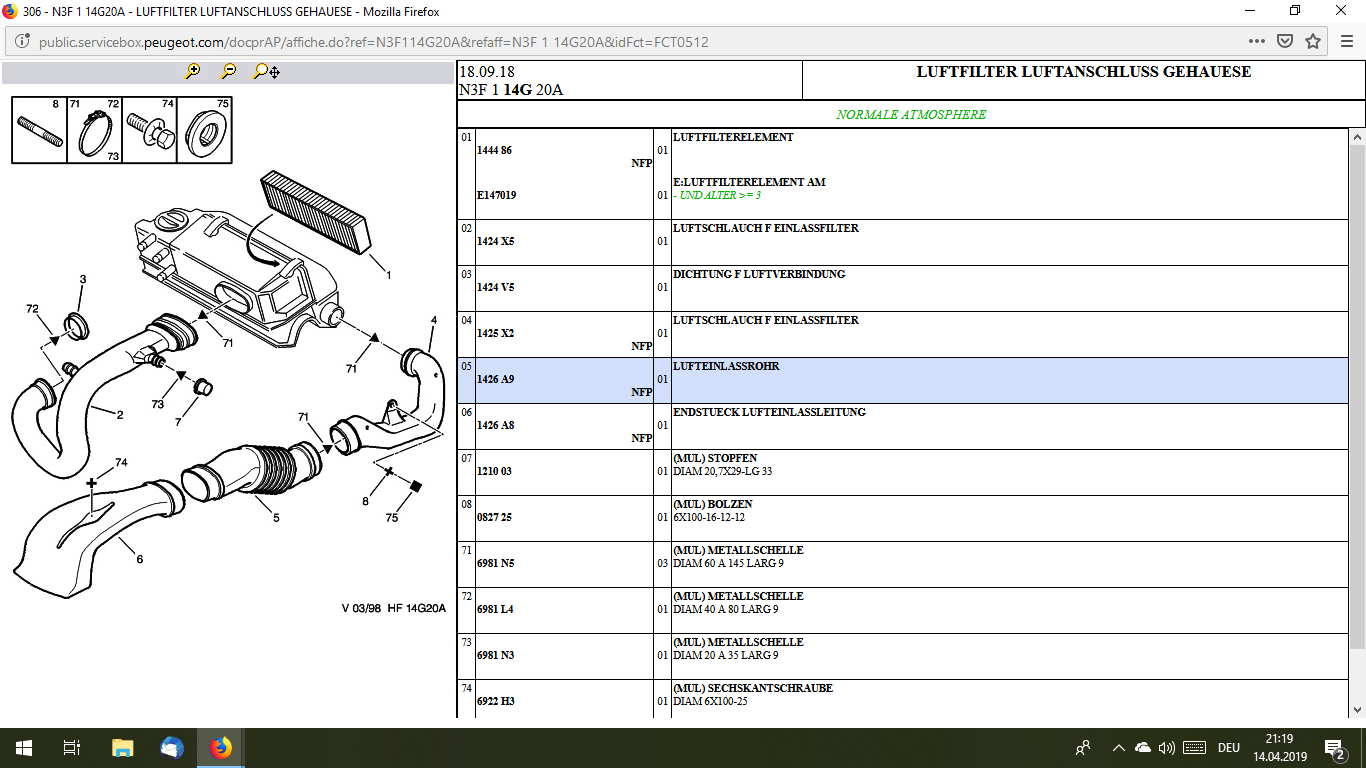Open Windows Task View
This screenshot has width=1366, height=768.
[71, 748]
